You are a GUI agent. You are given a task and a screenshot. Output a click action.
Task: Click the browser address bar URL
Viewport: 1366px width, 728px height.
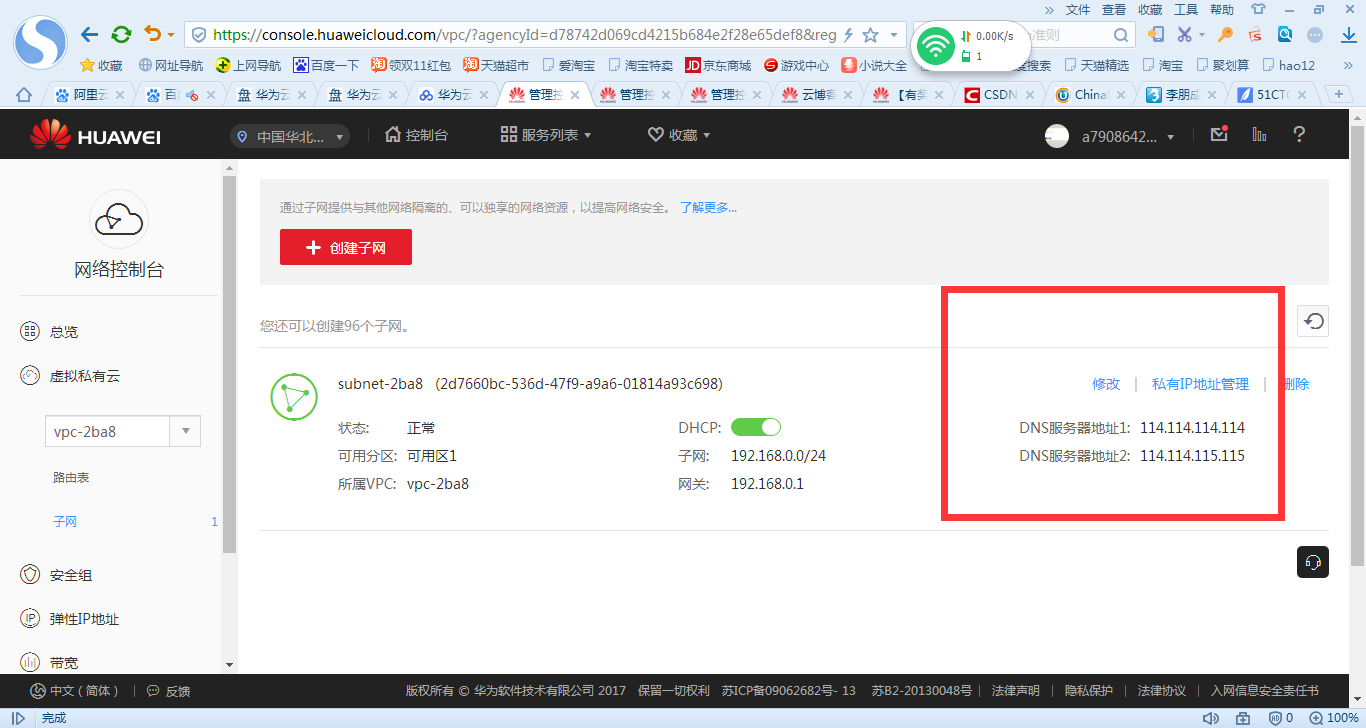524,35
